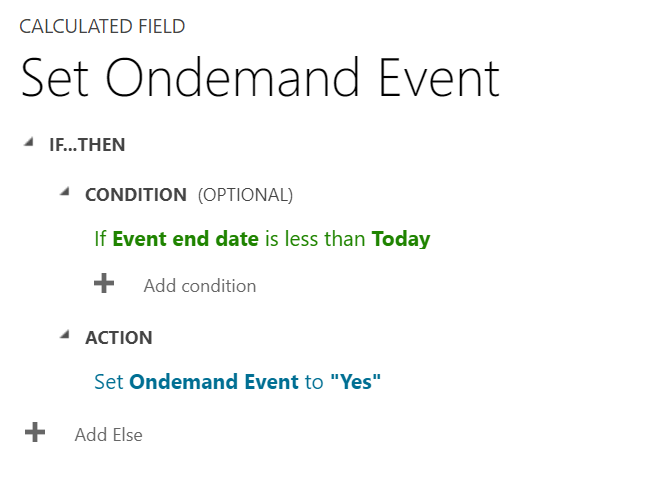
Task: Click the ACTION heading label
Action: pyautogui.click(x=119, y=338)
